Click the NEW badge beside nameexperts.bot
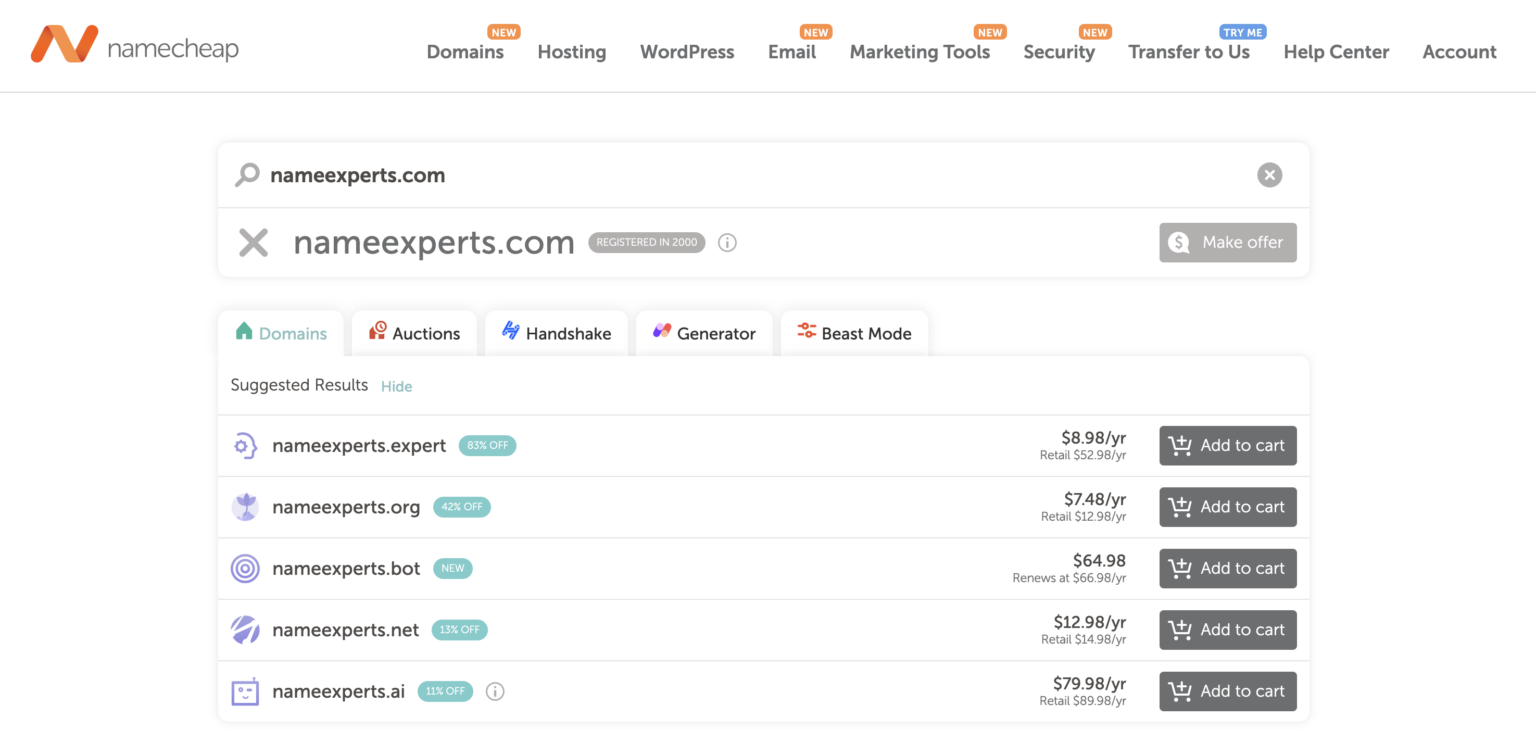Viewport: 1536px width, 730px height. pos(453,569)
